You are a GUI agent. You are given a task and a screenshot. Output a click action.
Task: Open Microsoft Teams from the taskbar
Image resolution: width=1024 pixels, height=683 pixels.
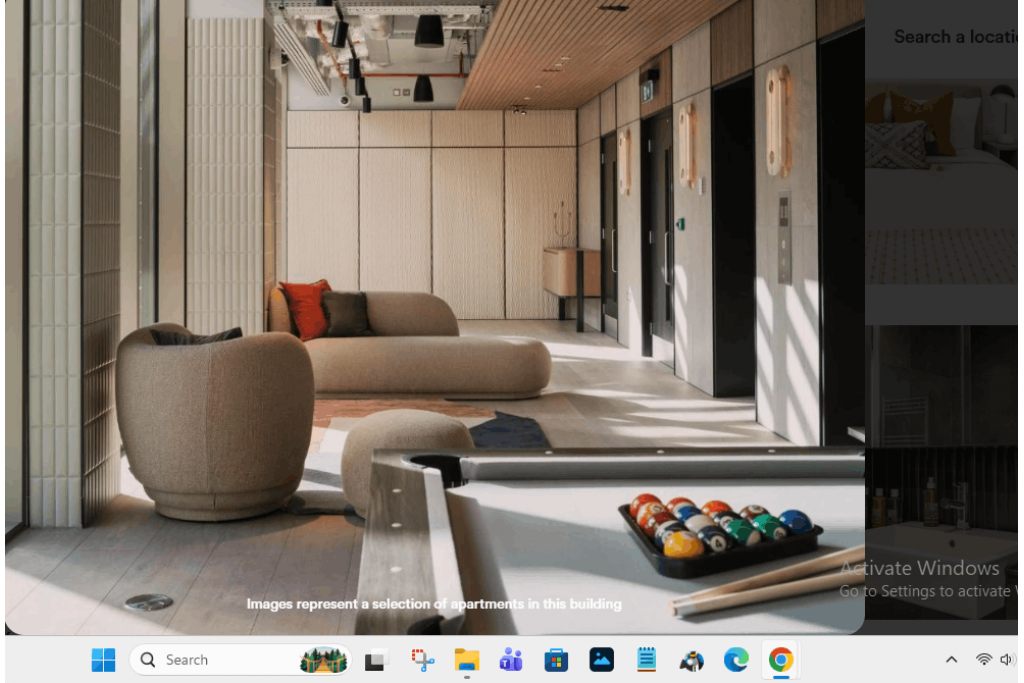pos(512,660)
